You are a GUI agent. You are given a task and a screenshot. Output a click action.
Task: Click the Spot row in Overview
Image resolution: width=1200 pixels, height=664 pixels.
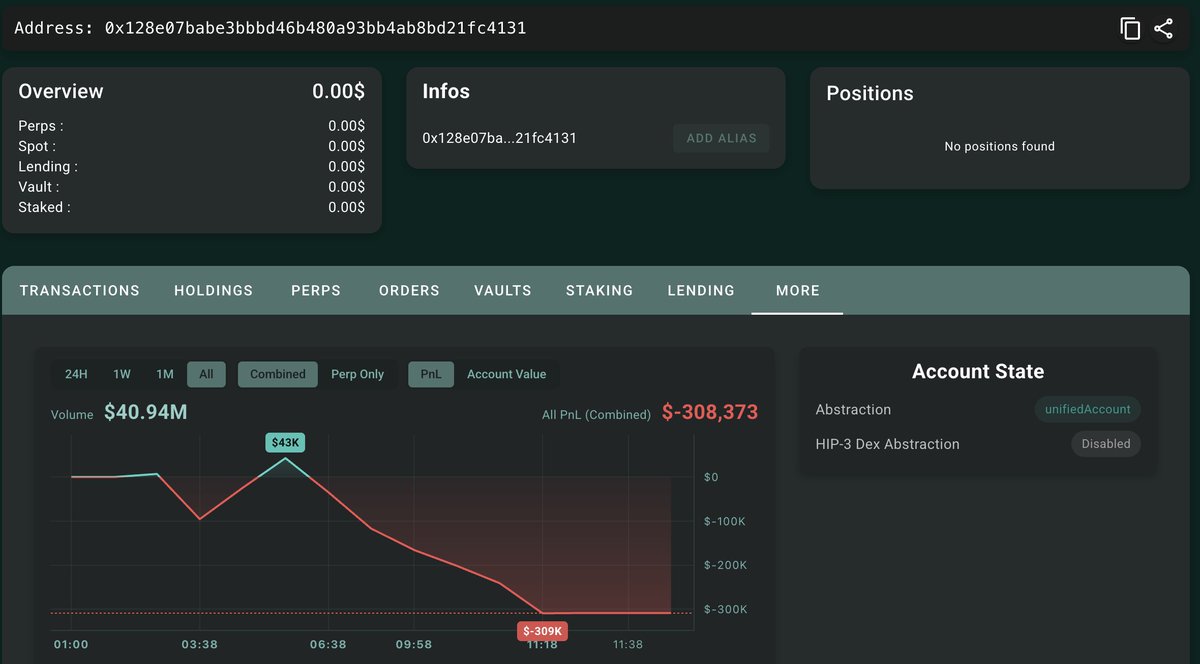(x=192, y=146)
